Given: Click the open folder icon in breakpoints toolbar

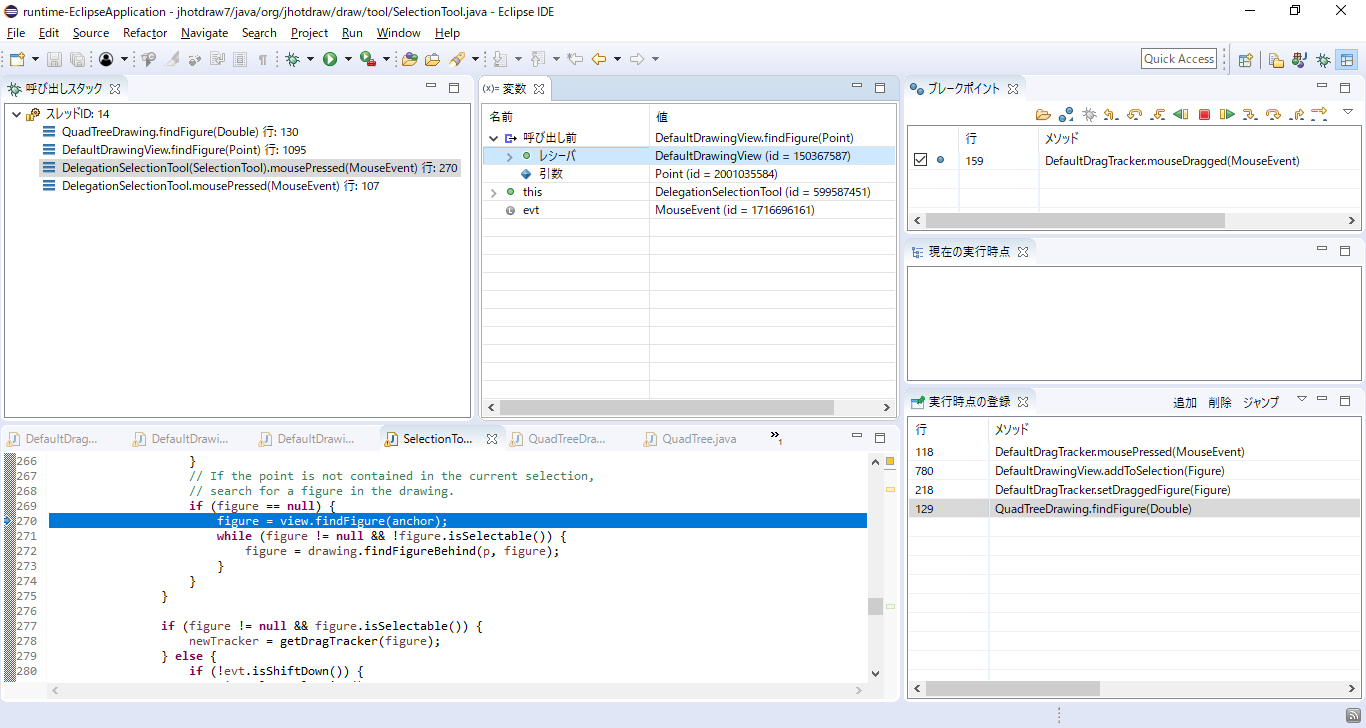Looking at the screenshot, I should (1043, 114).
